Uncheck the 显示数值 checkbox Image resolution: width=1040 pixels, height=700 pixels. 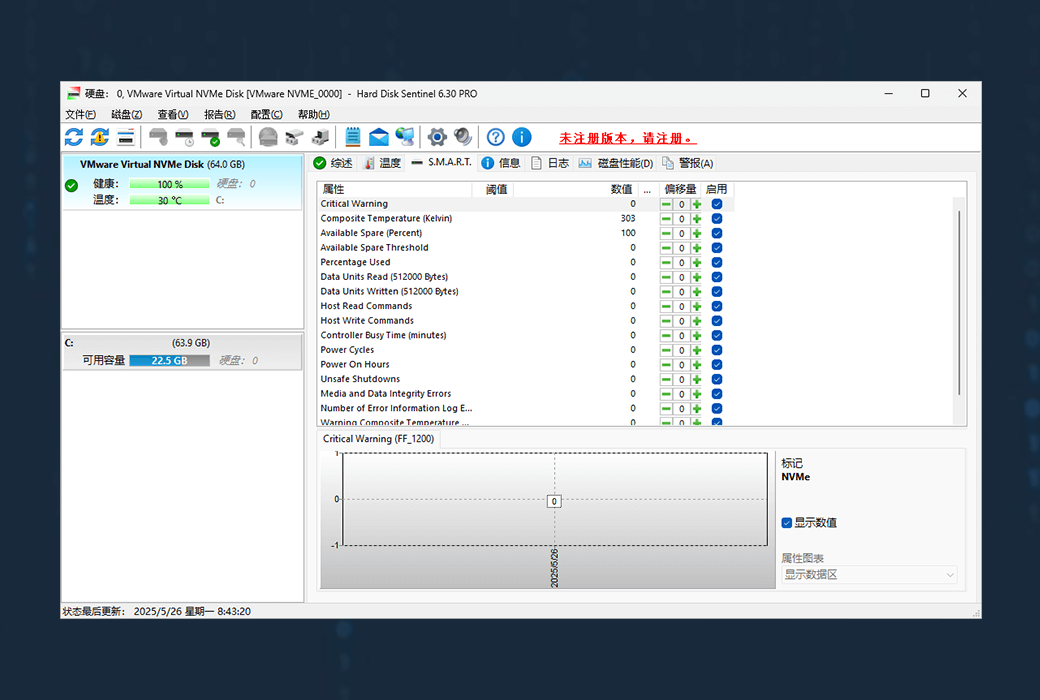click(x=787, y=523)
